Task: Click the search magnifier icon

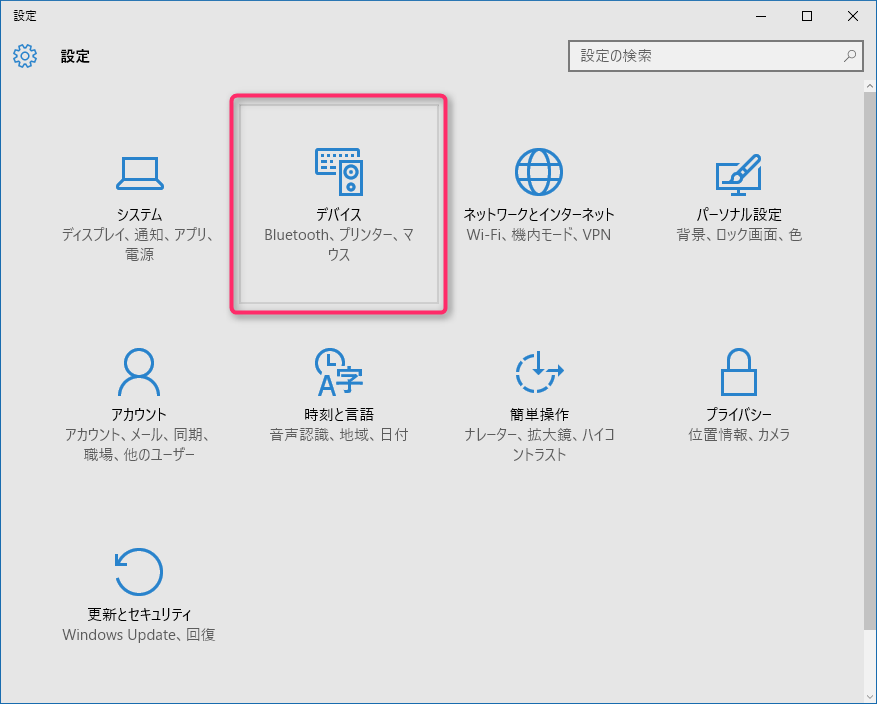Action: (x=849, y=56)
